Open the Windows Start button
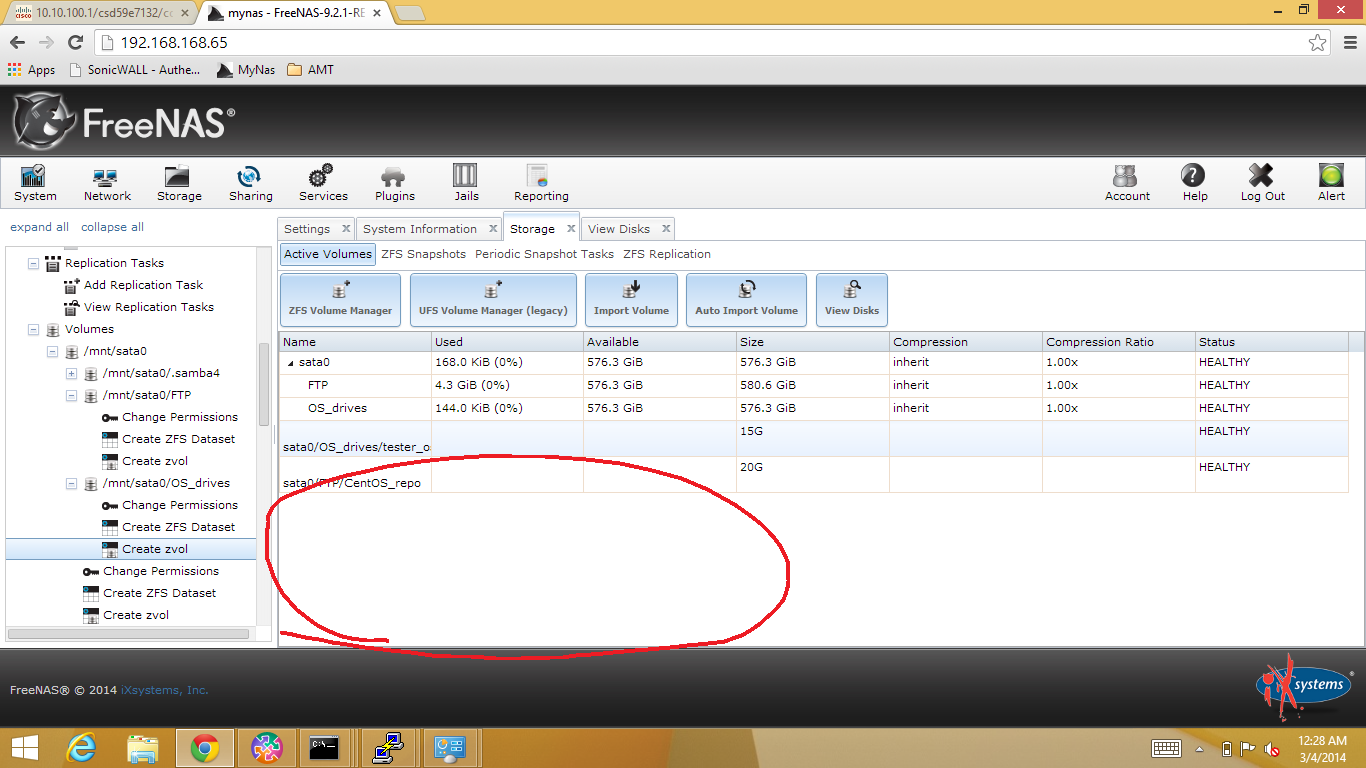This screenshot has width=1366, height=768. [24, 748]
